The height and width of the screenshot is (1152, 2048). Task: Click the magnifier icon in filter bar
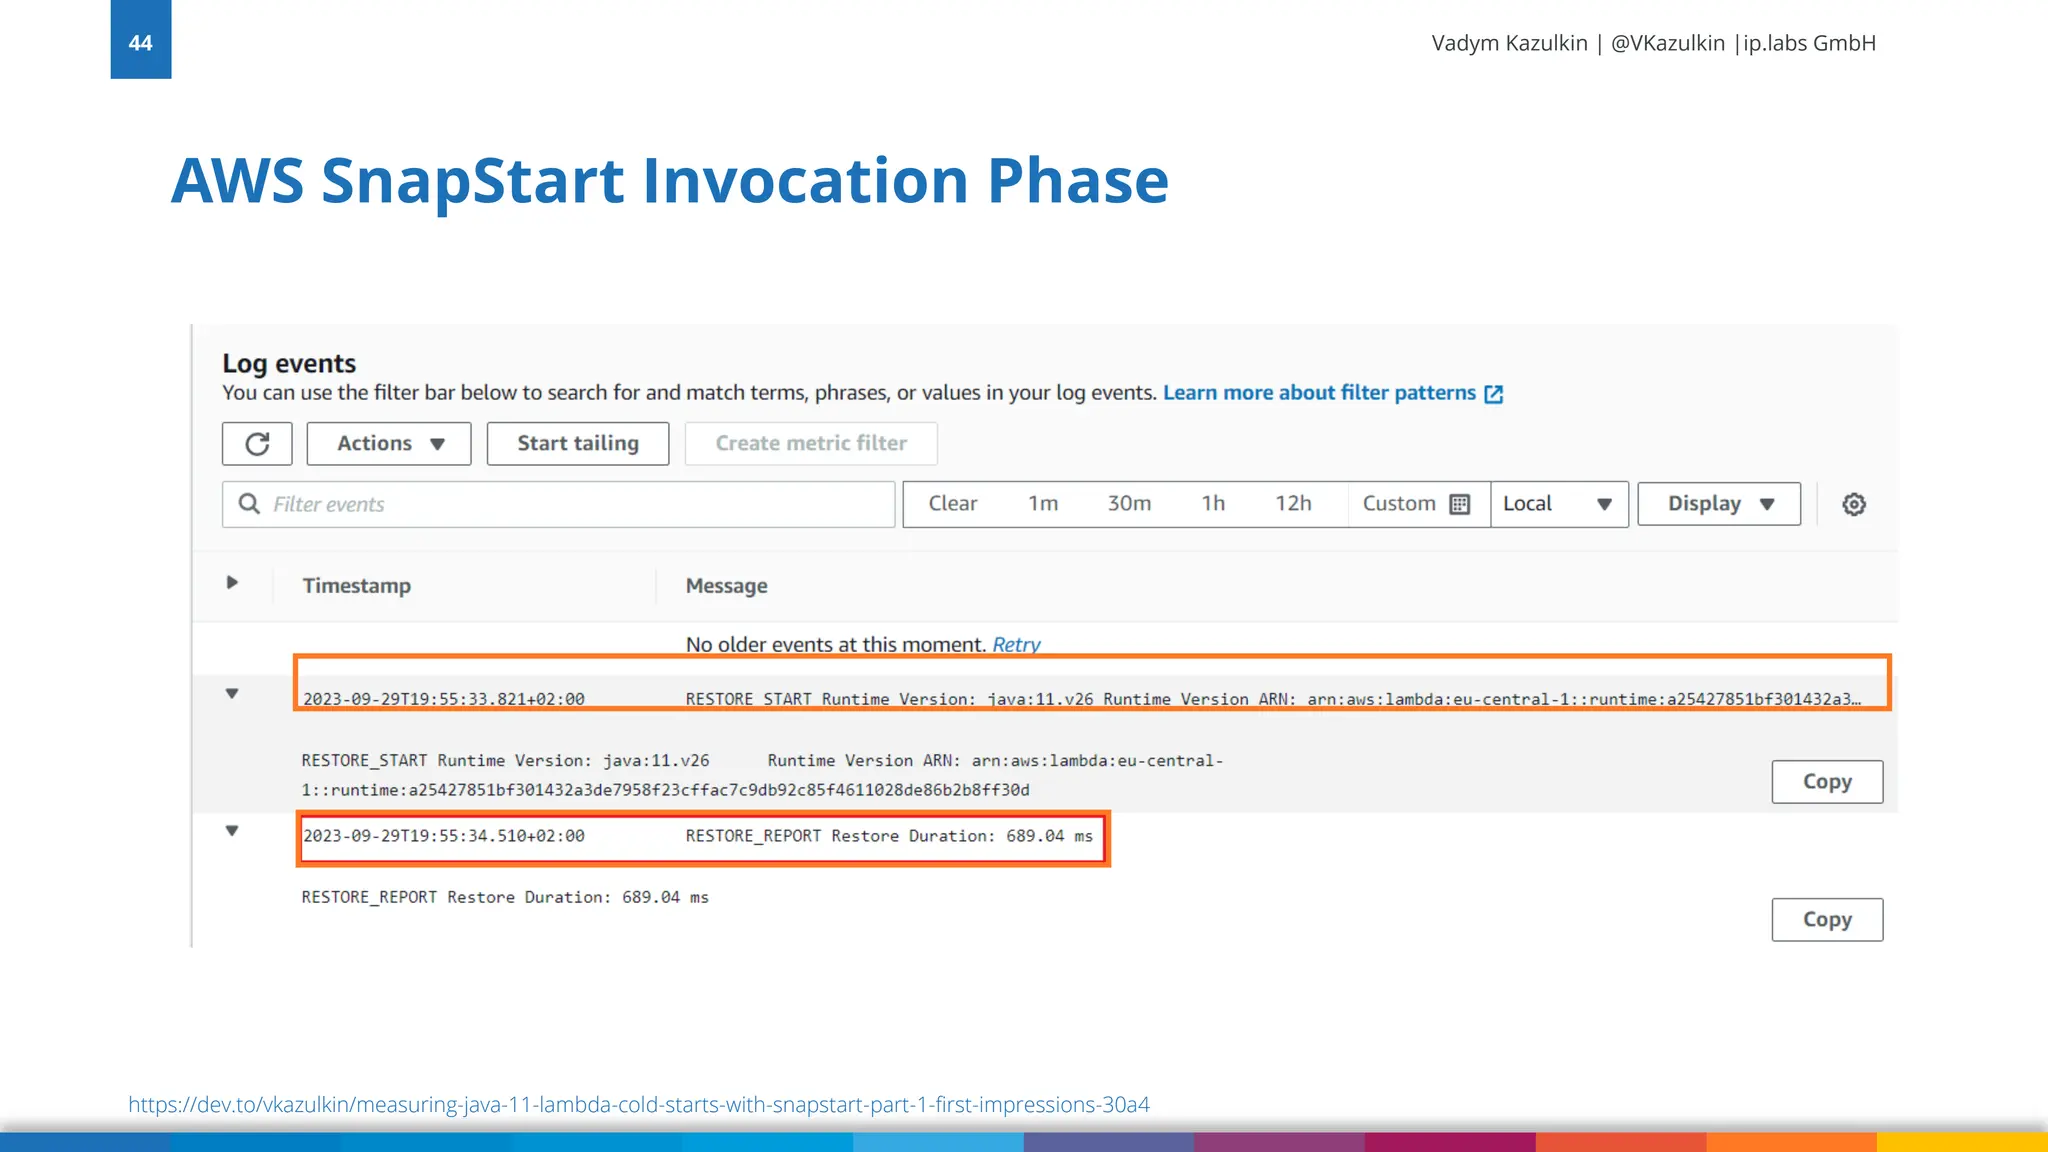tap(249, 504)
